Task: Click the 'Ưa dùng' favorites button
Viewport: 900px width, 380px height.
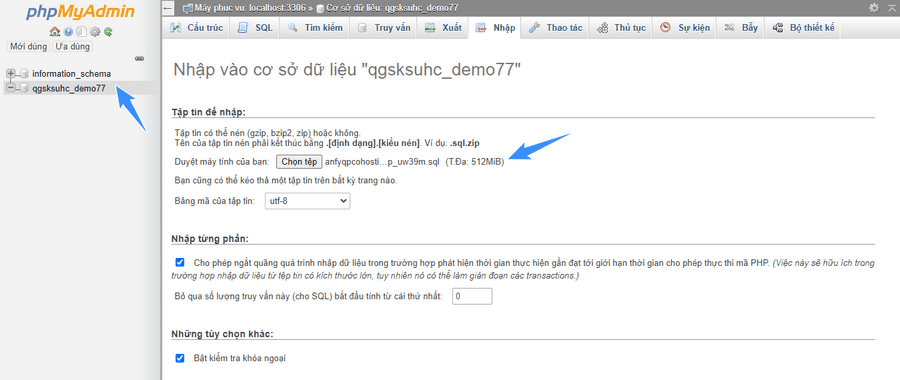Action: point(72,46)
